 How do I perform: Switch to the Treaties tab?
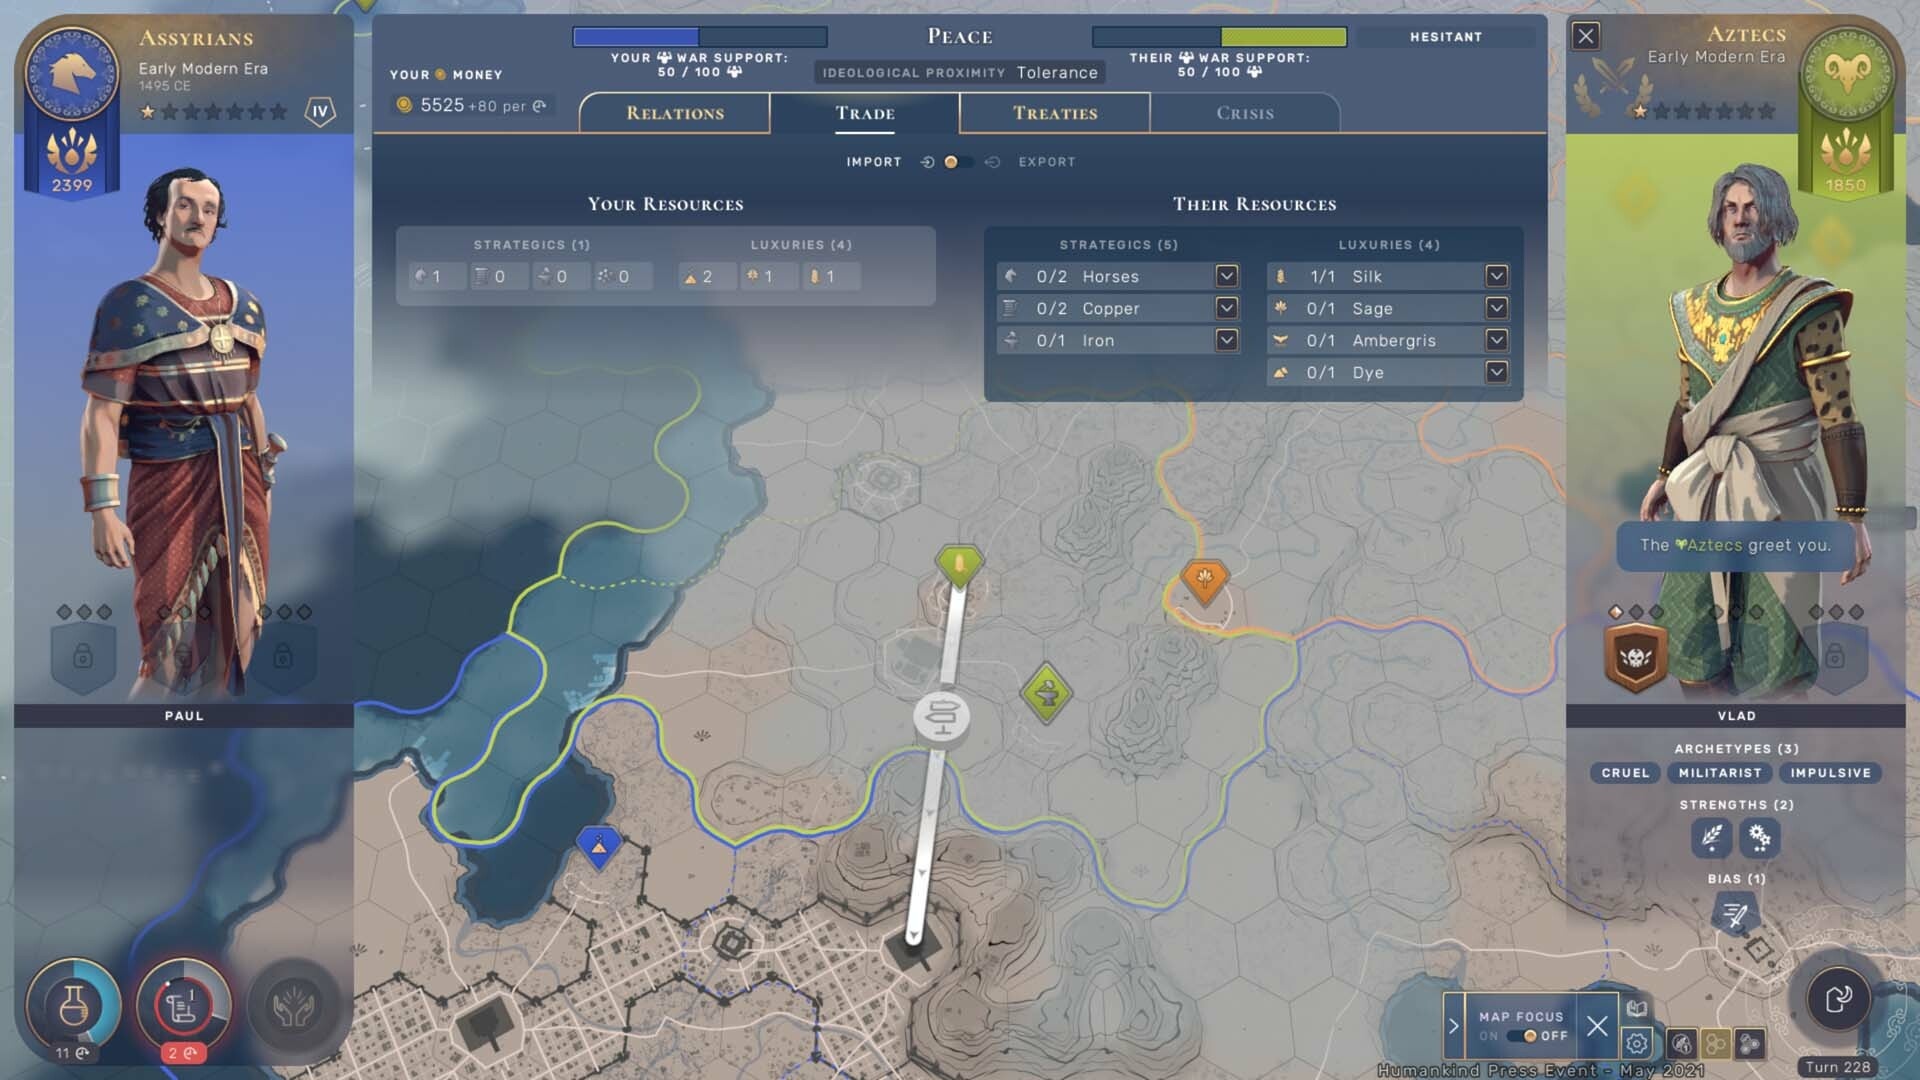1054,113
